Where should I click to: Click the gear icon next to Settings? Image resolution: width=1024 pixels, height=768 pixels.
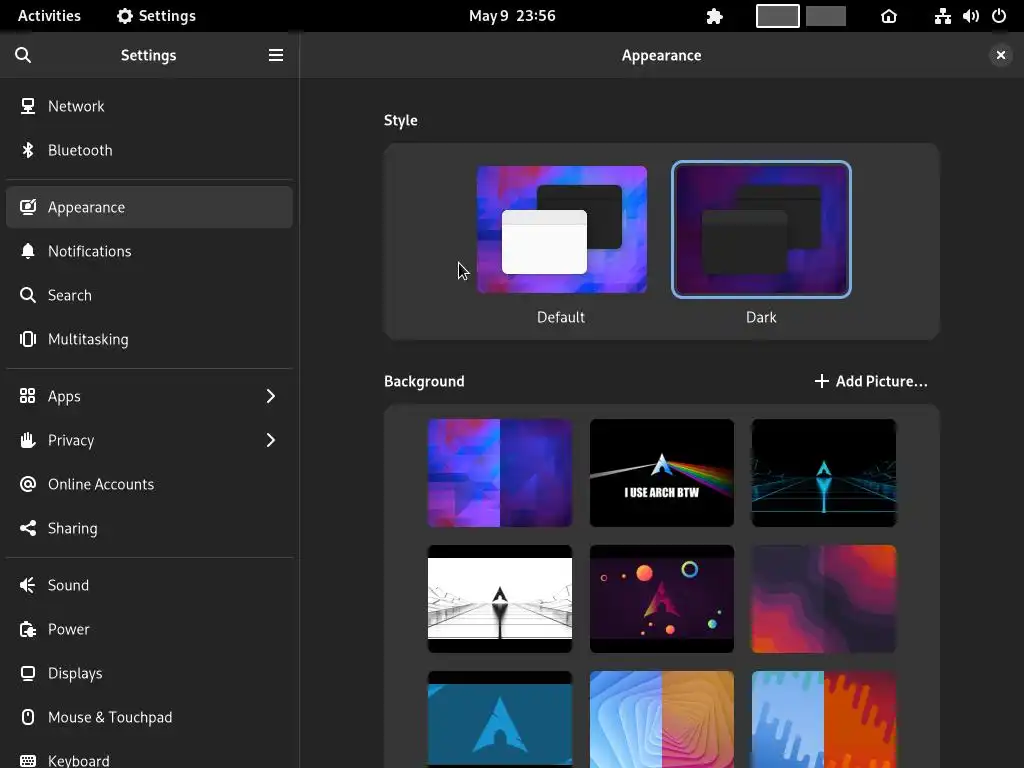click(x=125, y=16)
